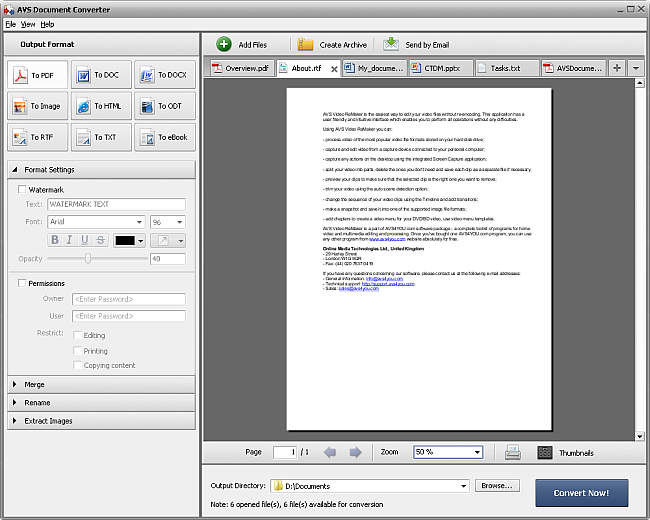Screen dimensions: 650x520
Task: Click the Send by Email icon
Action: pos(390,44)
